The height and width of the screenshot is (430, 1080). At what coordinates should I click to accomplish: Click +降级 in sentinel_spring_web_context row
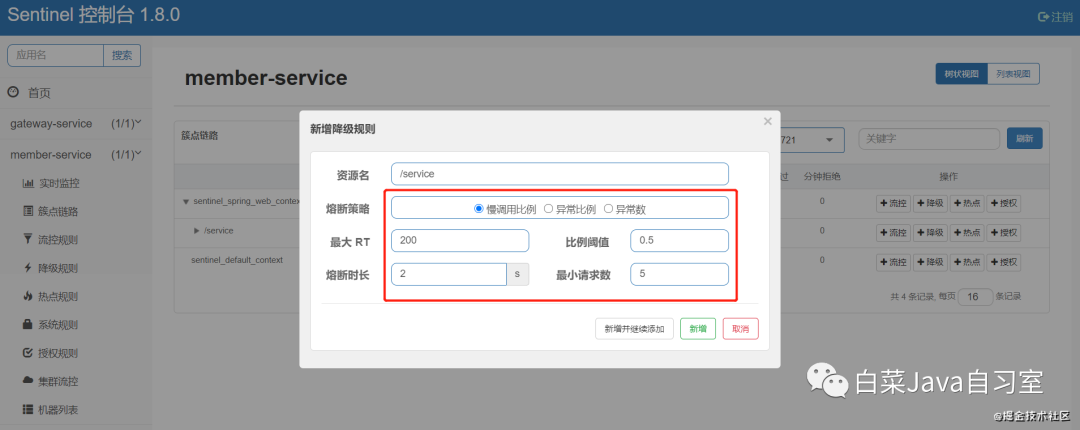pyautogui.click(x=930, y=203)
